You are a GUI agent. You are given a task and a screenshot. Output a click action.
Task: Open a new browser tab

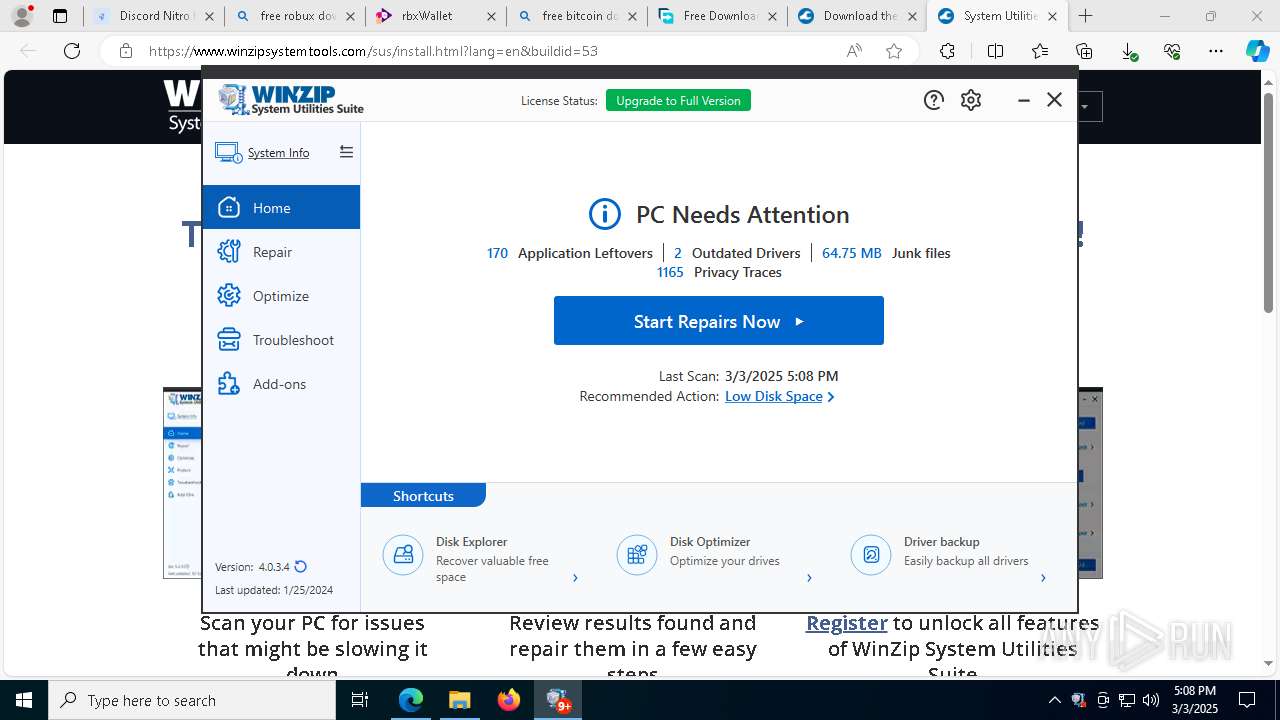click(1086, 16)
